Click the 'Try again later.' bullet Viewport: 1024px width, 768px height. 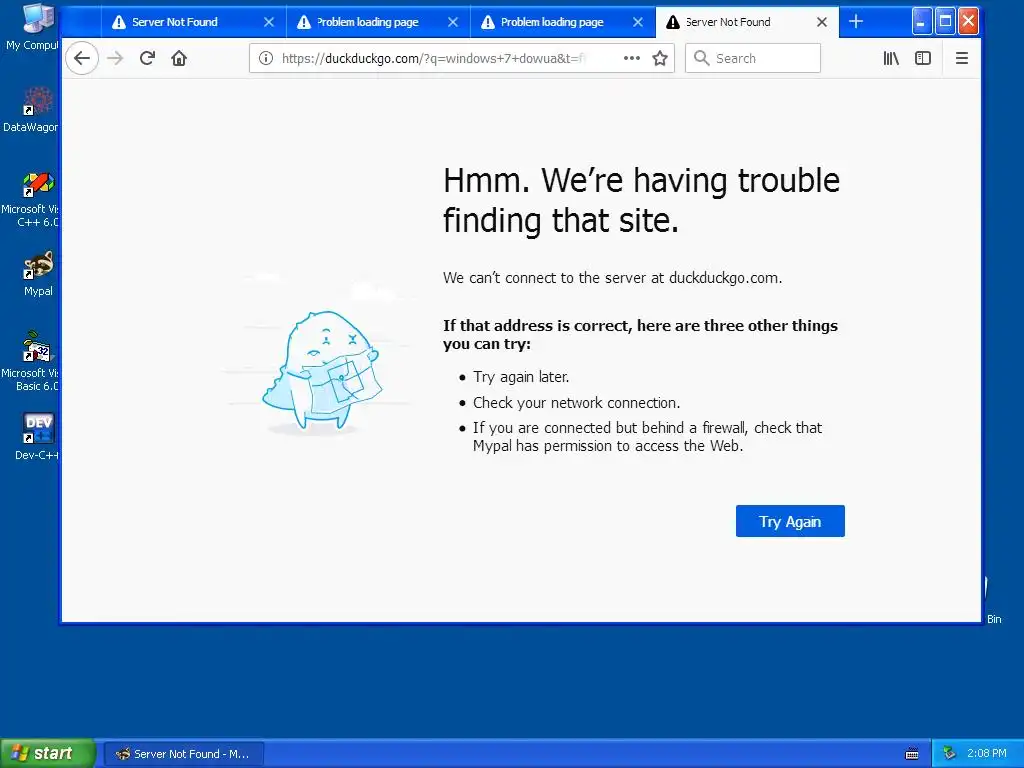point(521,377)
